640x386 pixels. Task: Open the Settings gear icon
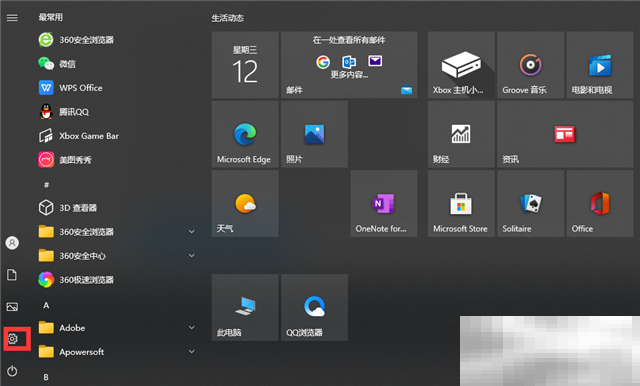click(13, 339)
